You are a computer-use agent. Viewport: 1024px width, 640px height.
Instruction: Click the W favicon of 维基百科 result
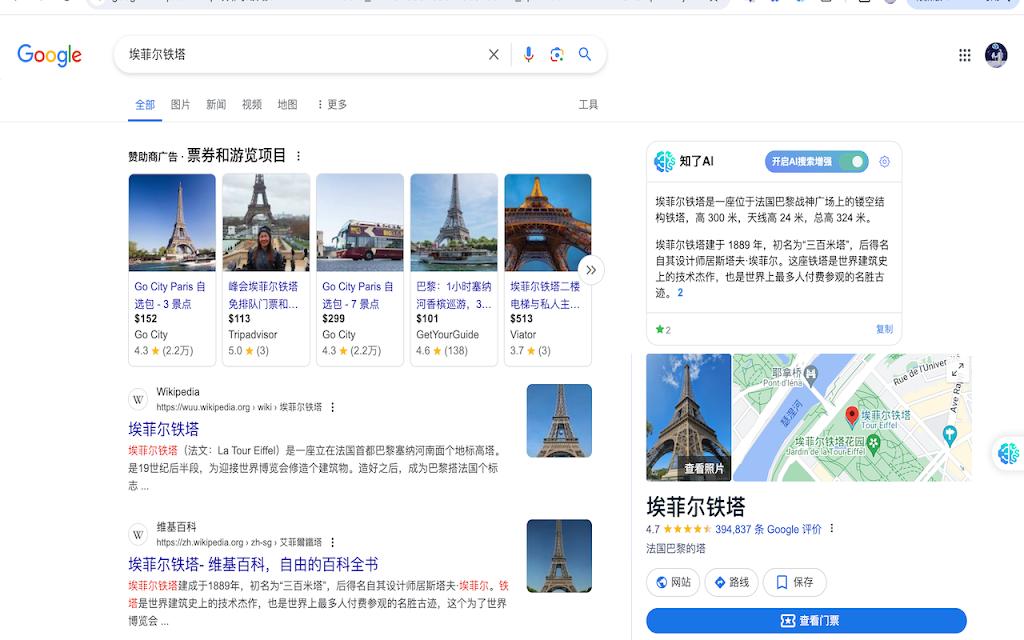click(138, 535)
